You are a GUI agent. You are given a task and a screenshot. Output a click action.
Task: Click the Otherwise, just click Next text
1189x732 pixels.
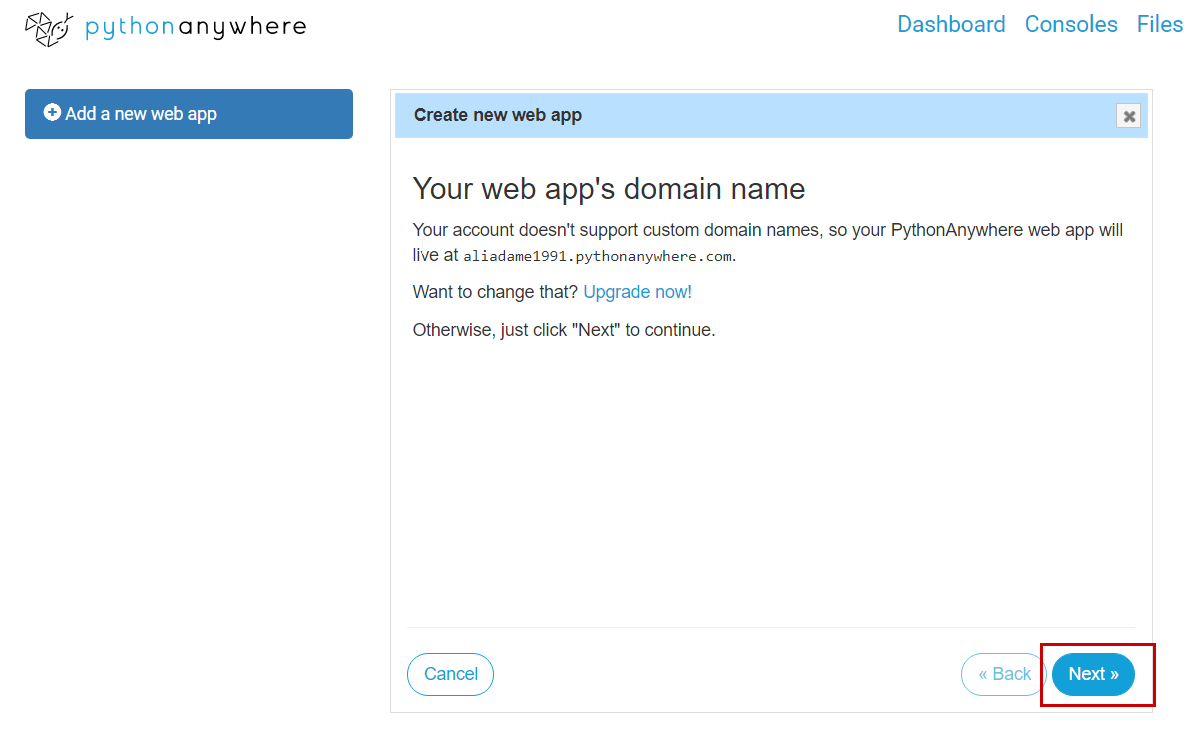pyautogui.click(x=563, y=330)
